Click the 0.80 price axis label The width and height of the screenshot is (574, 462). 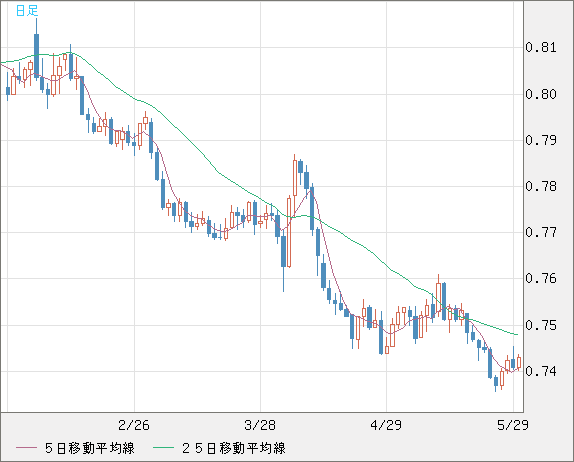coord(541,94)
